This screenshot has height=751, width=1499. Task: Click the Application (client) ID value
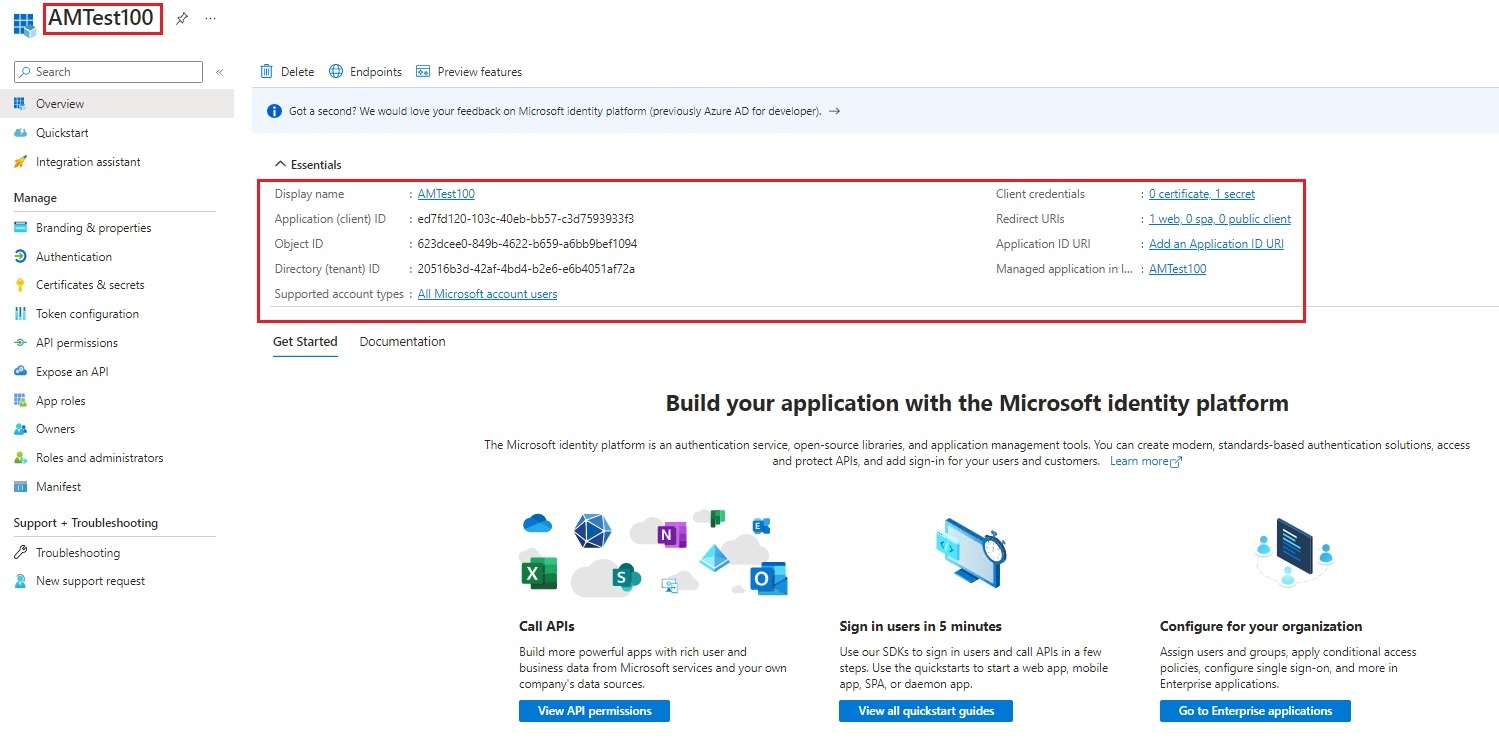[526, 219]
